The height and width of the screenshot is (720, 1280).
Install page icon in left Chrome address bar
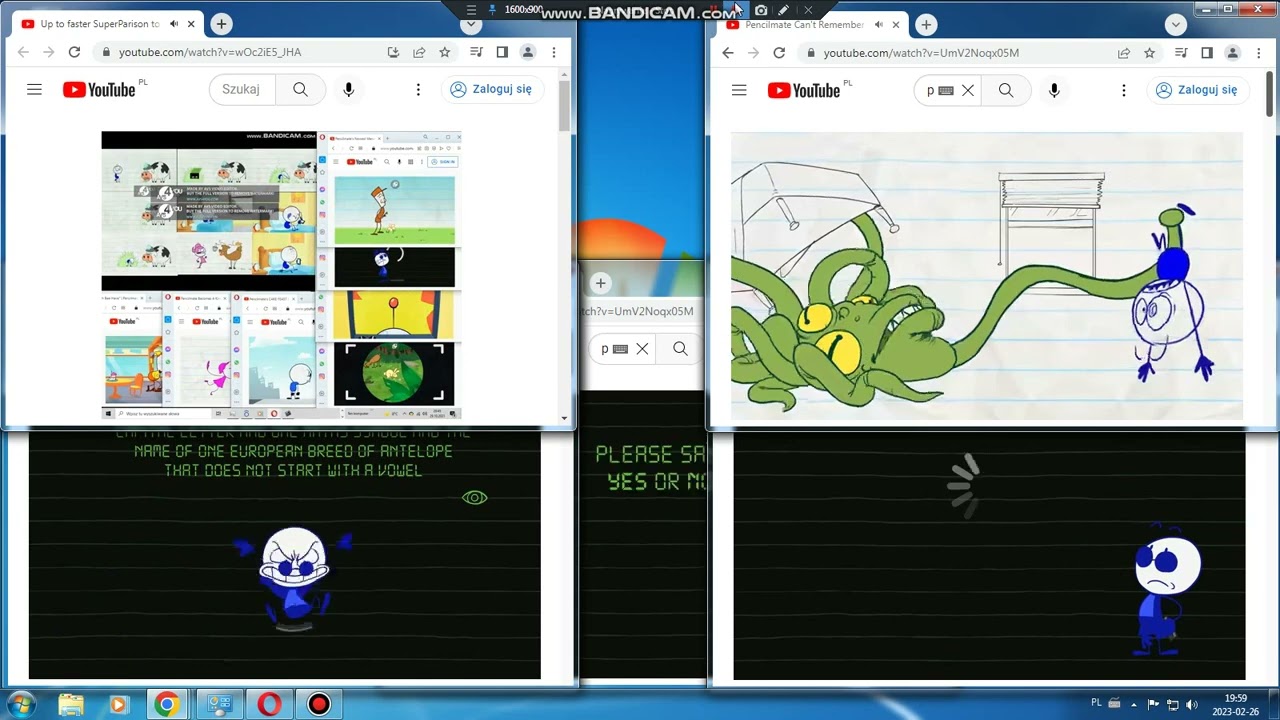[393, 52]
